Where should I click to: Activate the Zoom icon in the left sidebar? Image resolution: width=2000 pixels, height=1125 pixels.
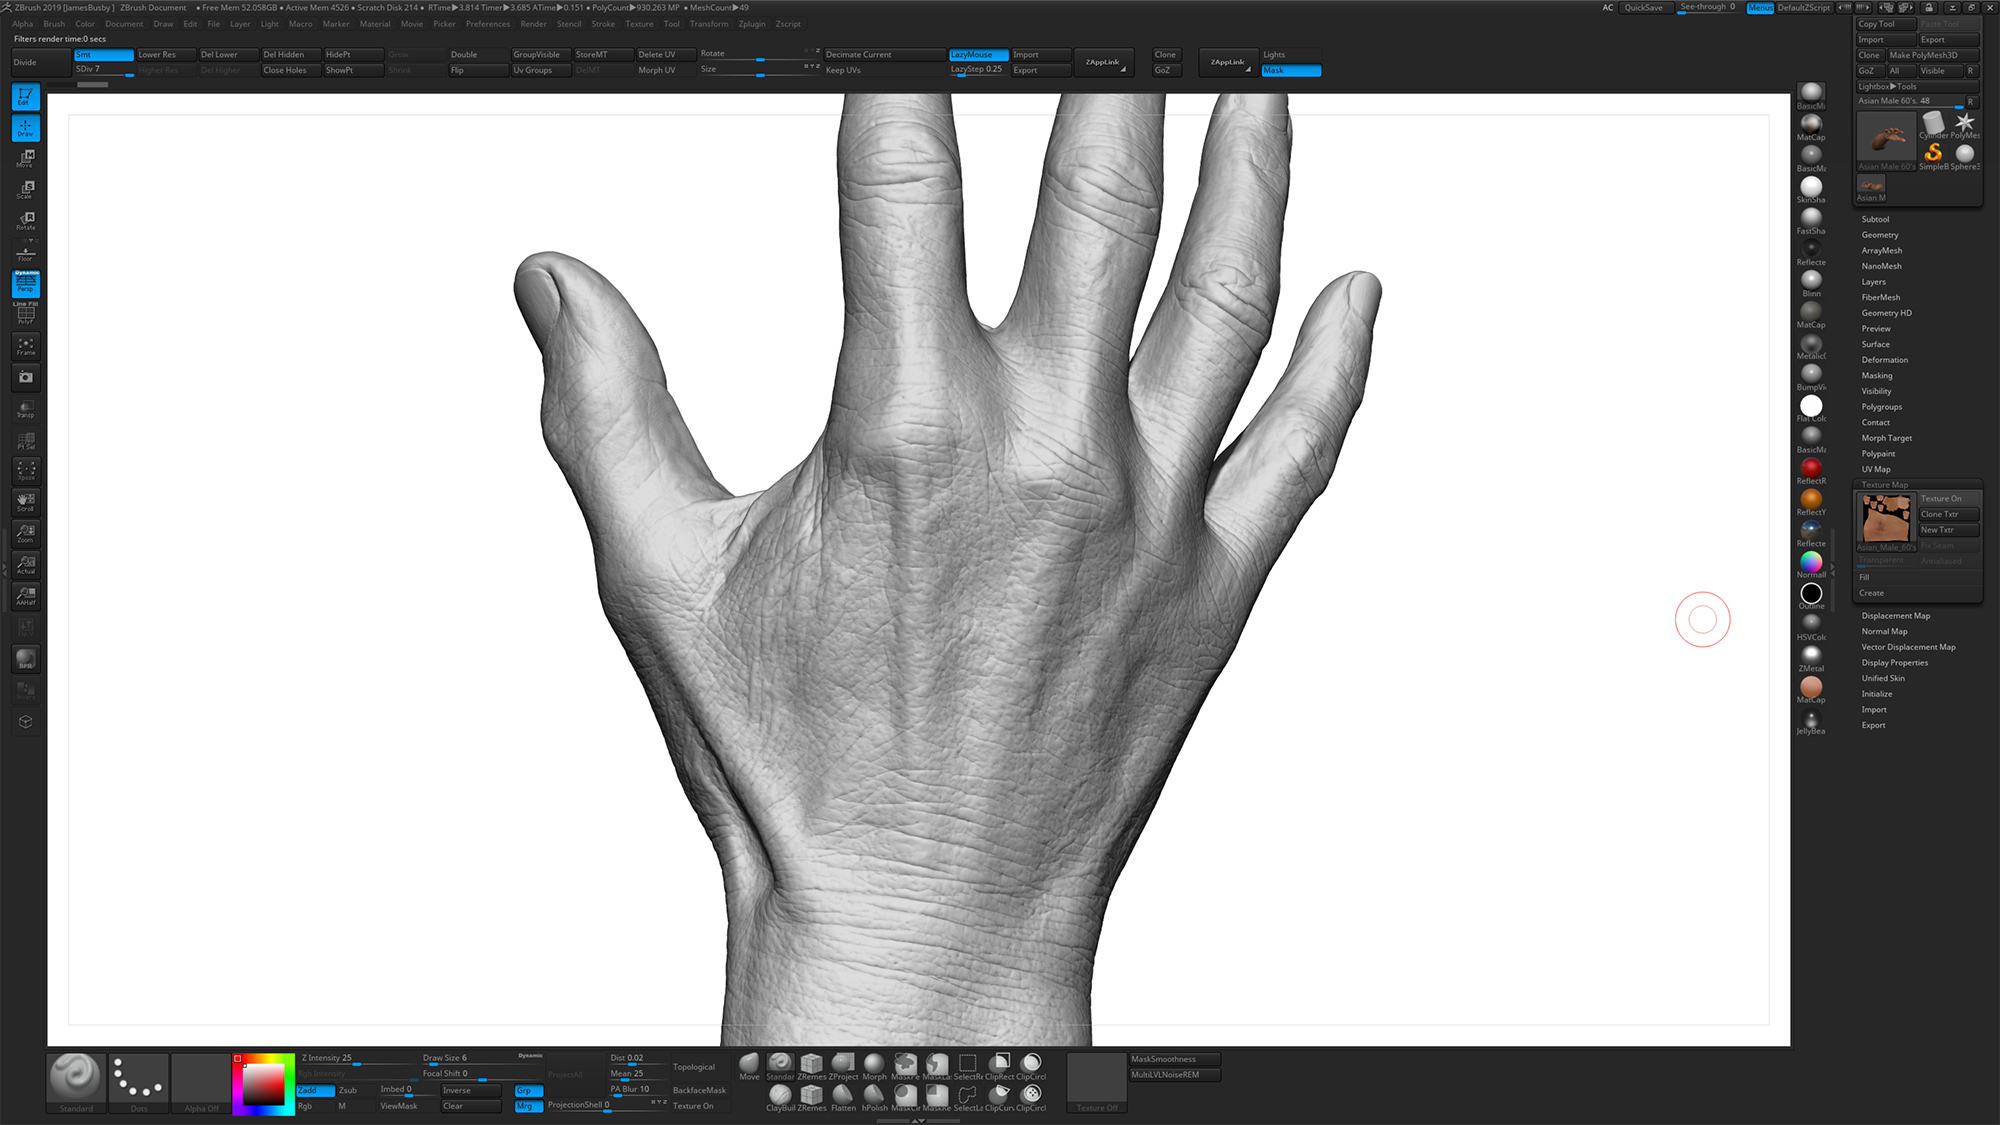(x=25, y=533)
